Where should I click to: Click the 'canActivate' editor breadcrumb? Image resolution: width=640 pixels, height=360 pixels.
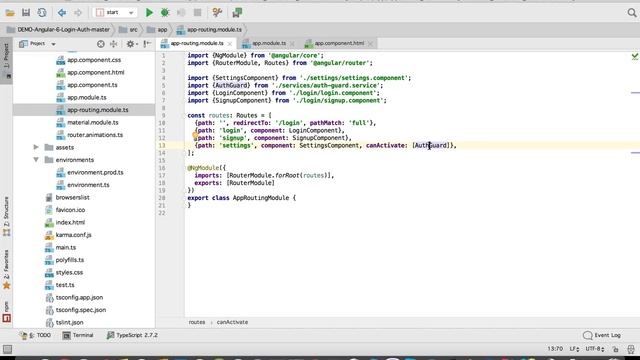tap(232, 322)
